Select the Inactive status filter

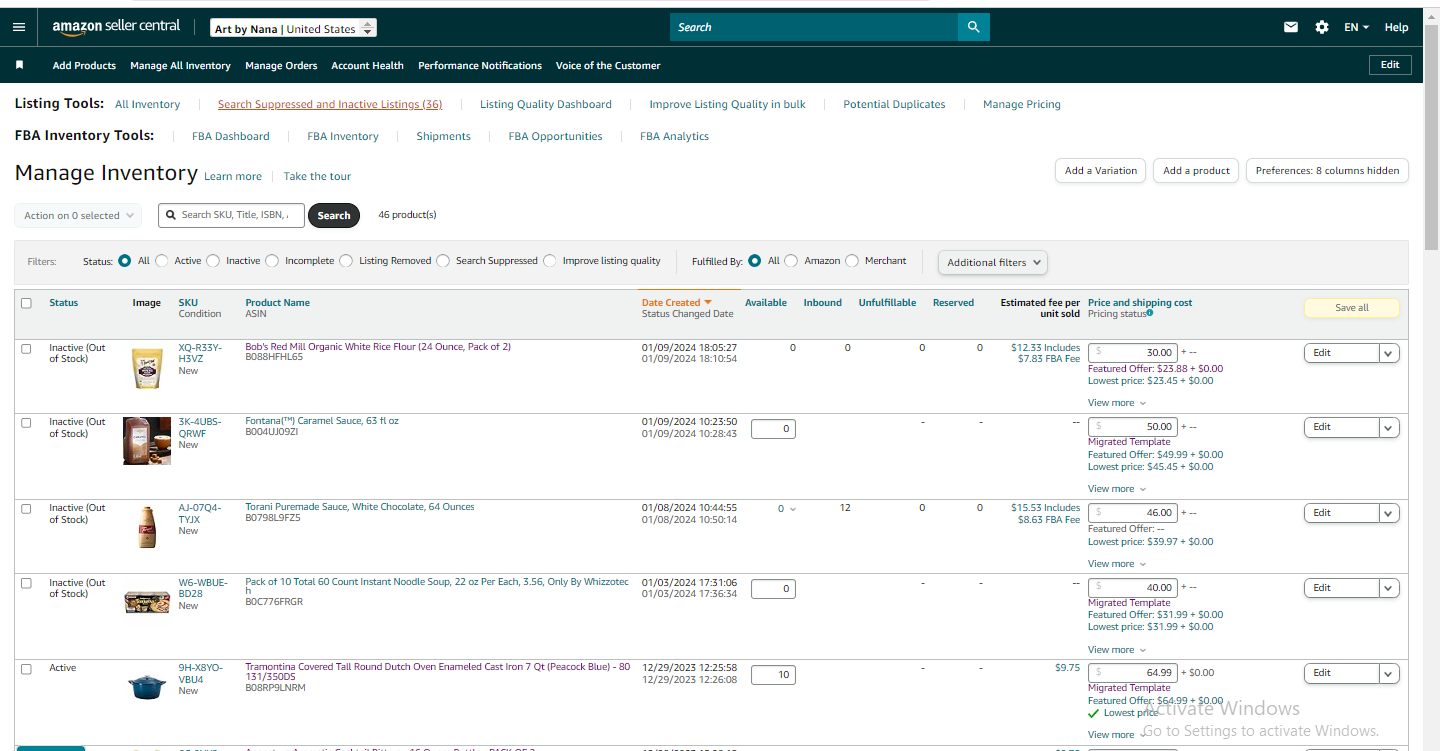[213, 261]
